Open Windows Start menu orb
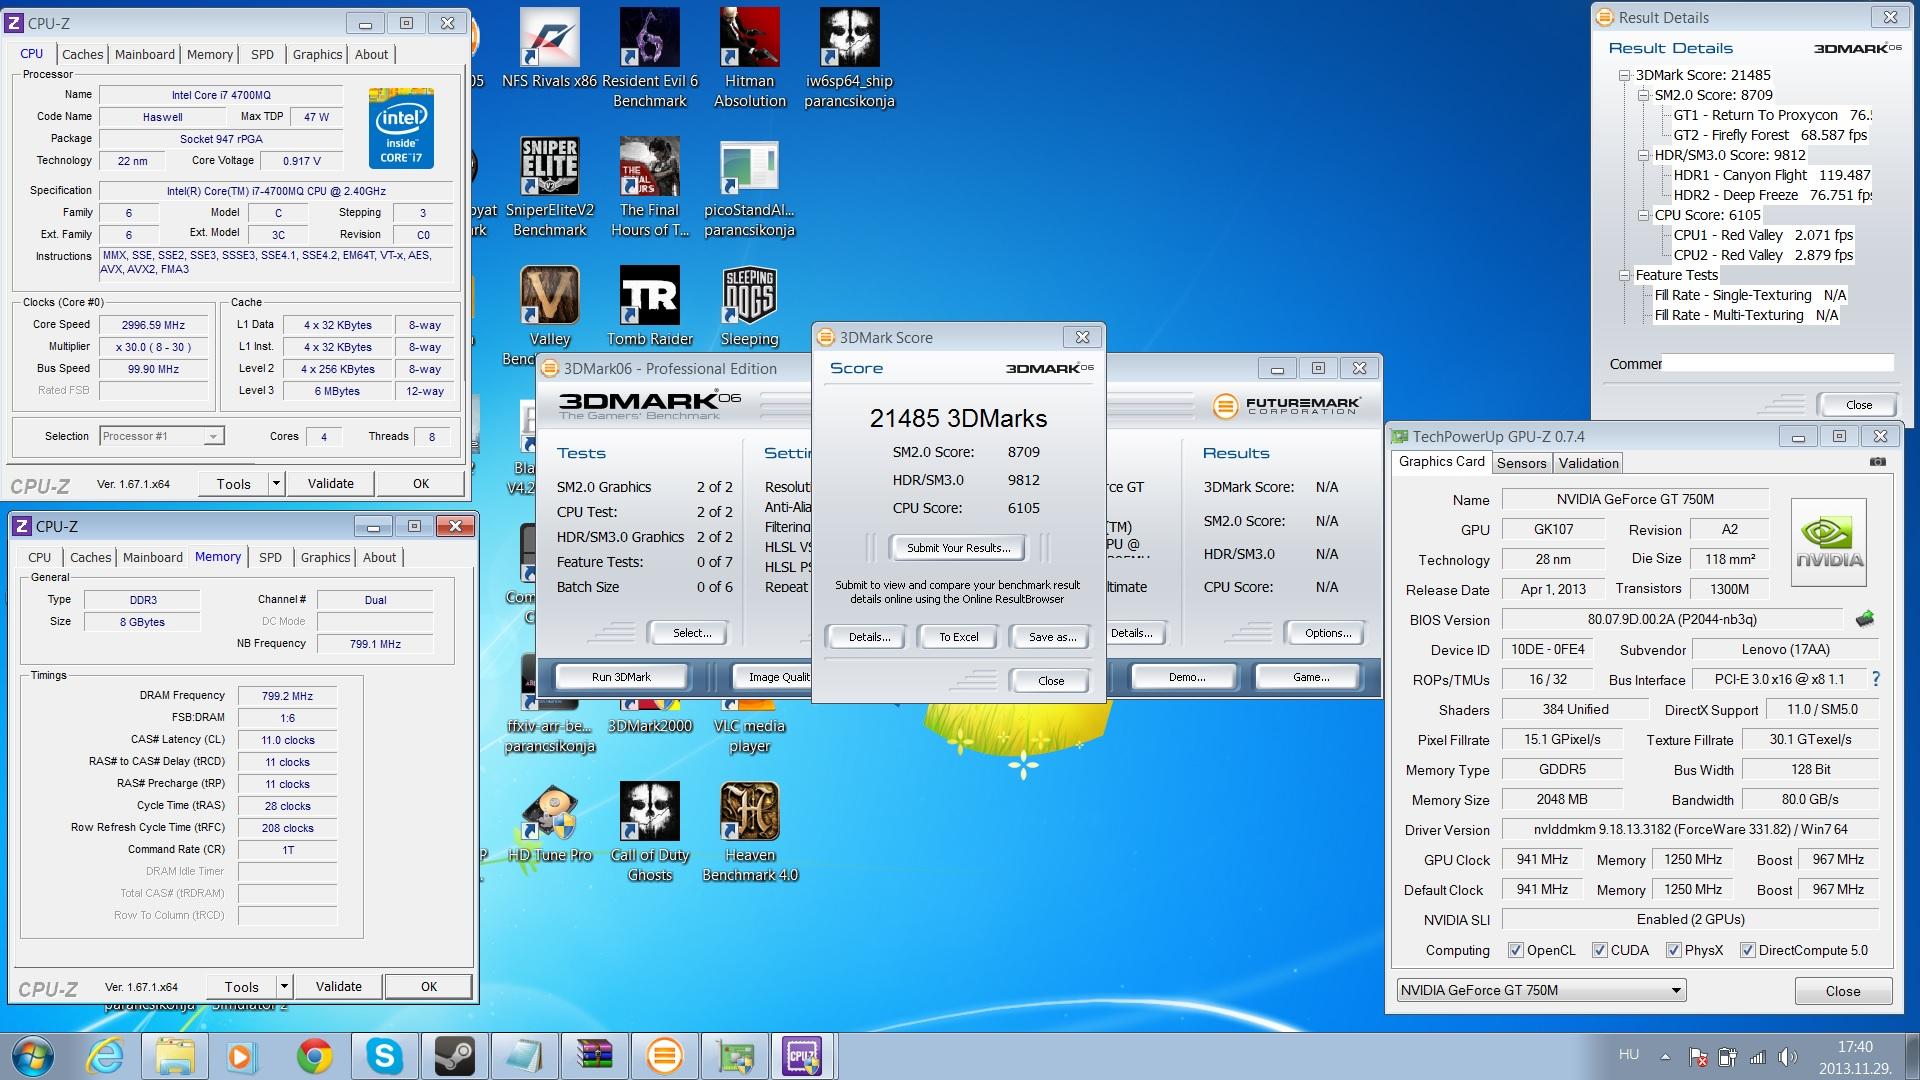Image resolution: width=1920 pixels, height=1080 pixels. 32,1056
